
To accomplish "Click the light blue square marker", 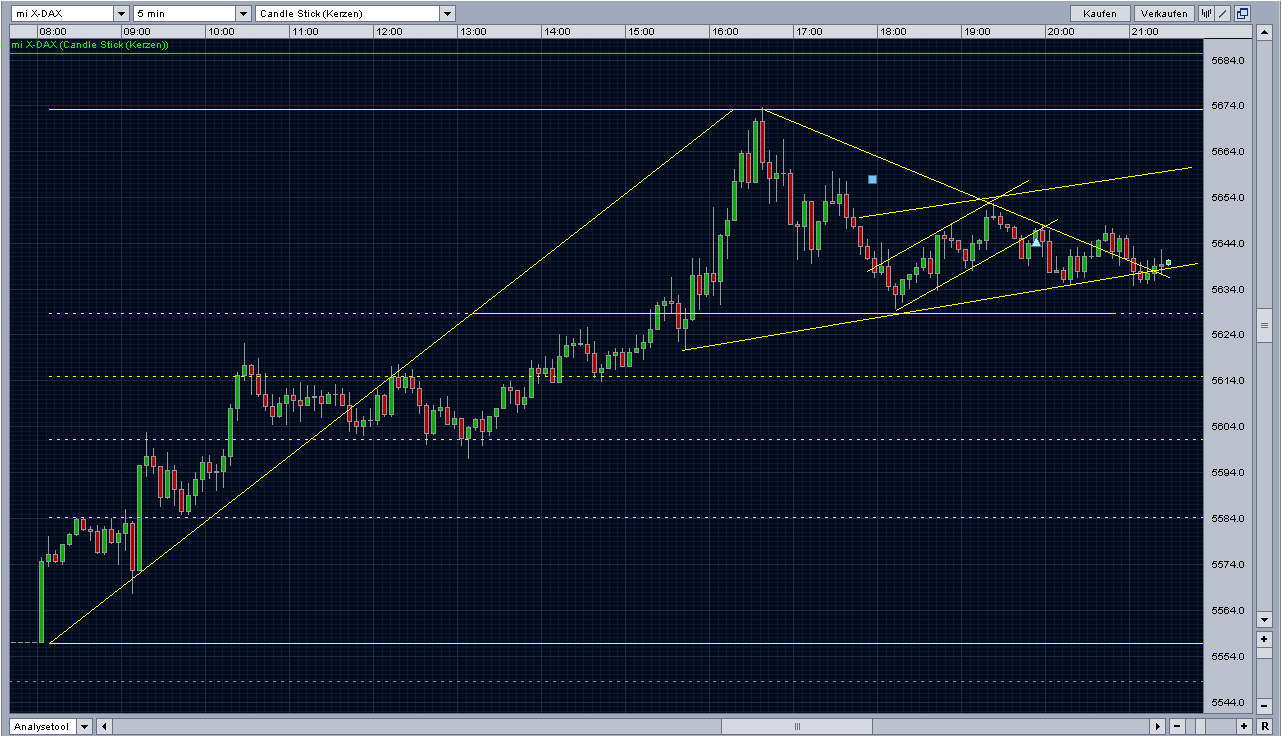I will click(x=872, y=179).
